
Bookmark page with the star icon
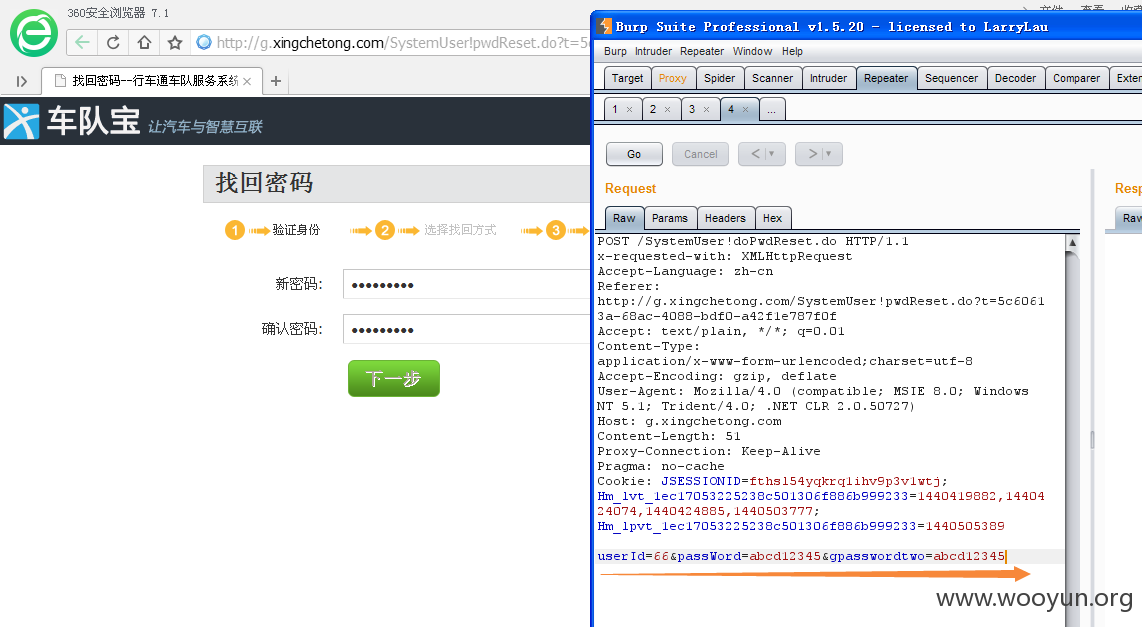tap(175, 42)
